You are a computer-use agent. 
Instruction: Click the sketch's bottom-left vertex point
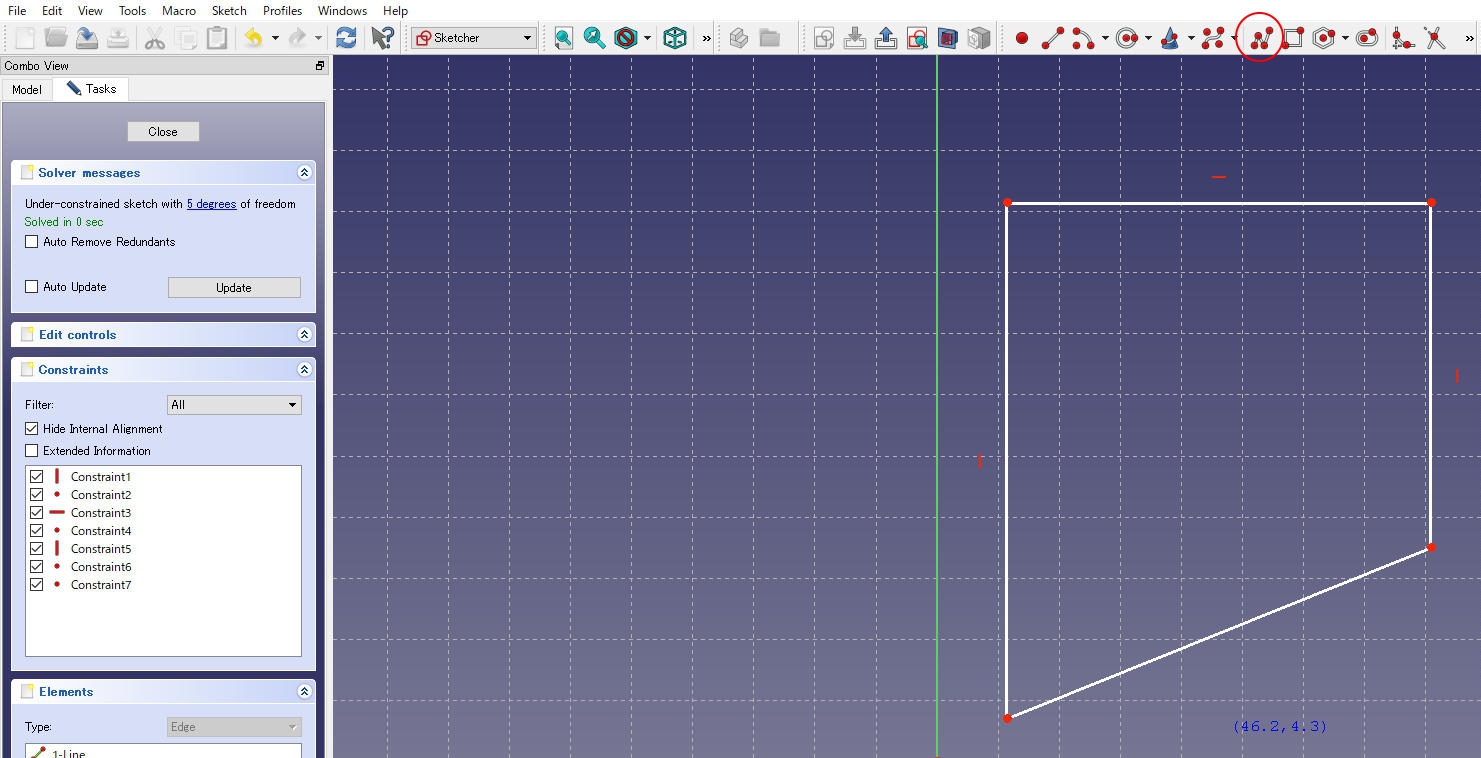click(1007, 718)
